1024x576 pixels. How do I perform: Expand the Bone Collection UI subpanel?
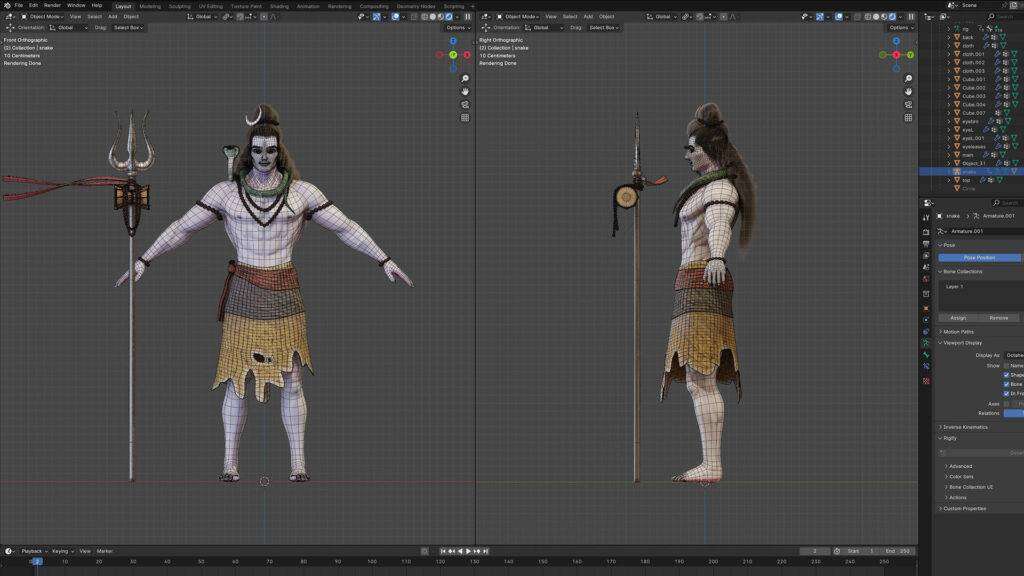pos(969,487)
